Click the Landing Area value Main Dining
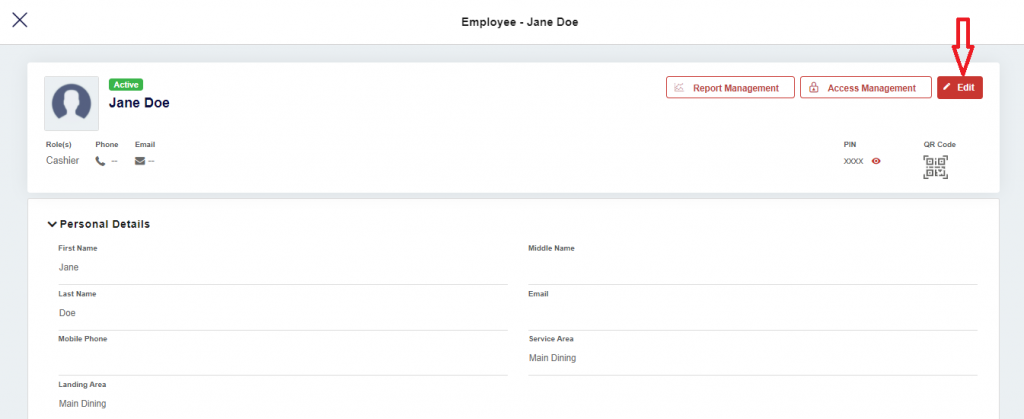Viewport: 1024px width, 419px height. click(82, 404)
